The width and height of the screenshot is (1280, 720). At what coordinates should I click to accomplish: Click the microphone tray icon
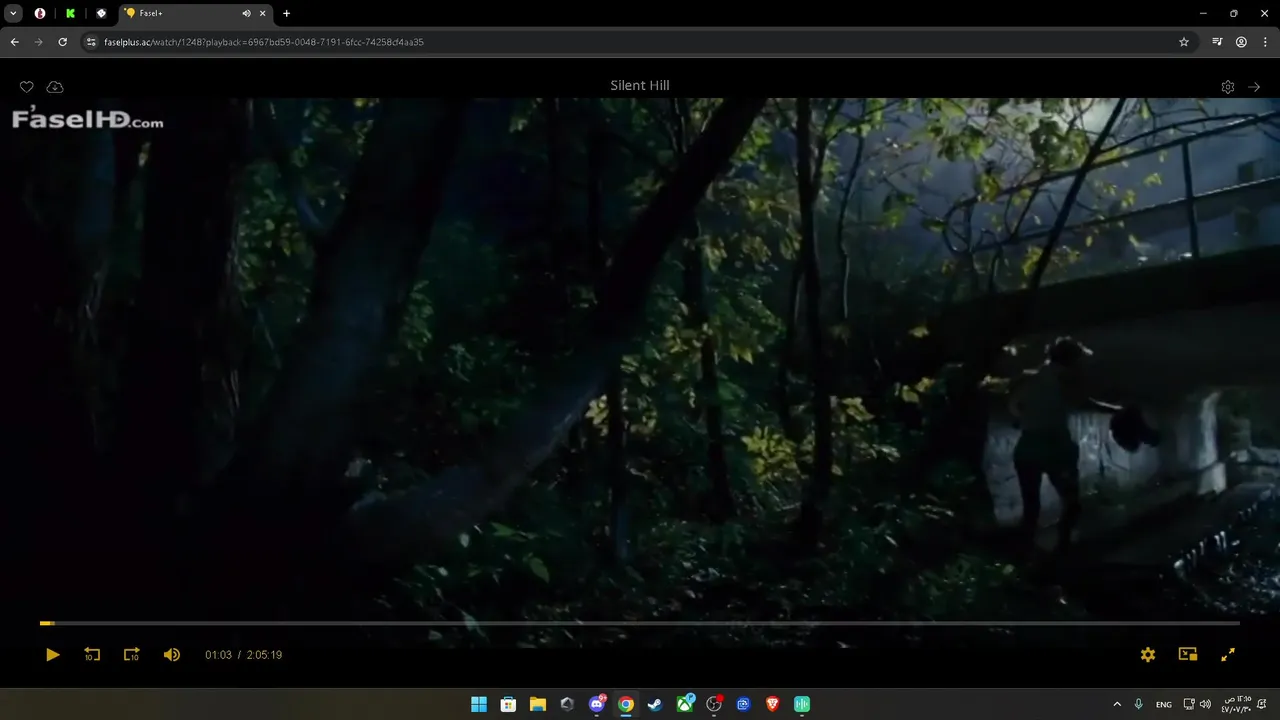point(1139,704)
